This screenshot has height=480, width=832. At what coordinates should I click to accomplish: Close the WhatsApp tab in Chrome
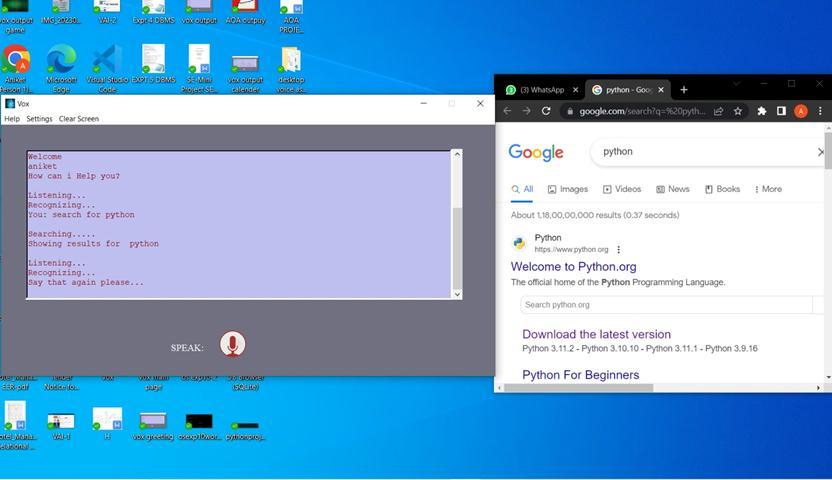click(575, 90)
